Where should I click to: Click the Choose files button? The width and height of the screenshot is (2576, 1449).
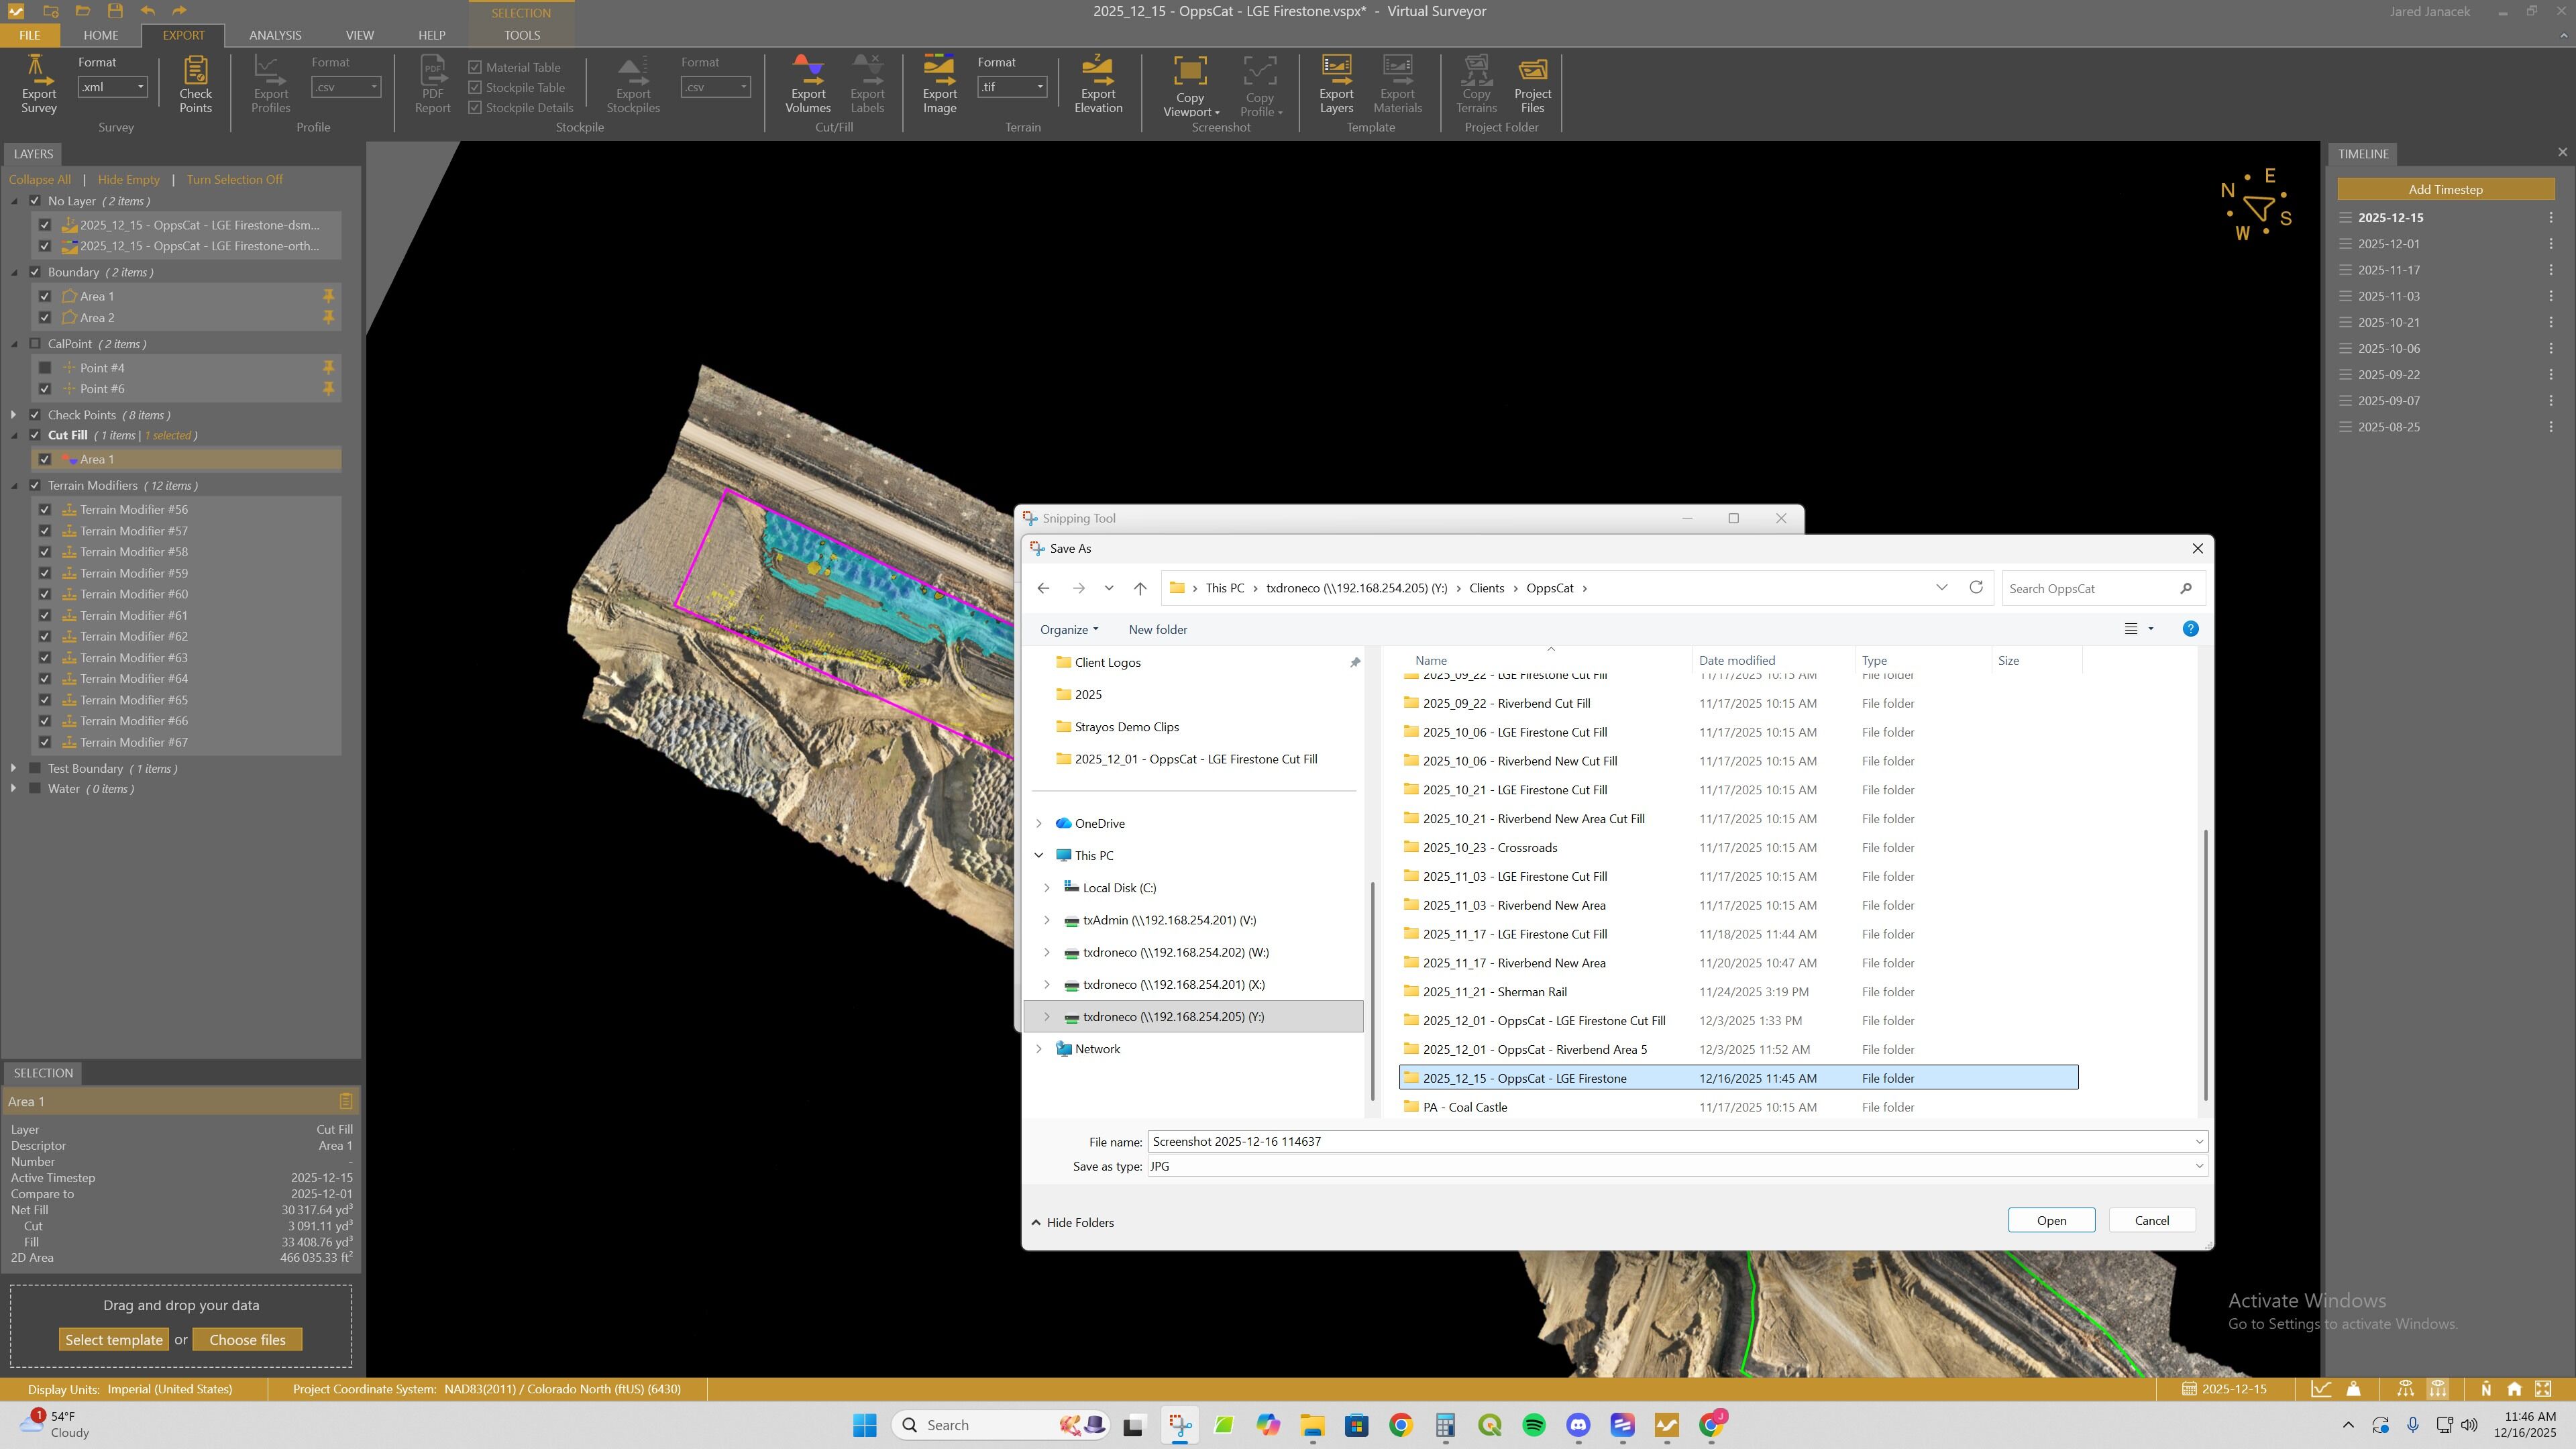click(x=247, y=1340)
